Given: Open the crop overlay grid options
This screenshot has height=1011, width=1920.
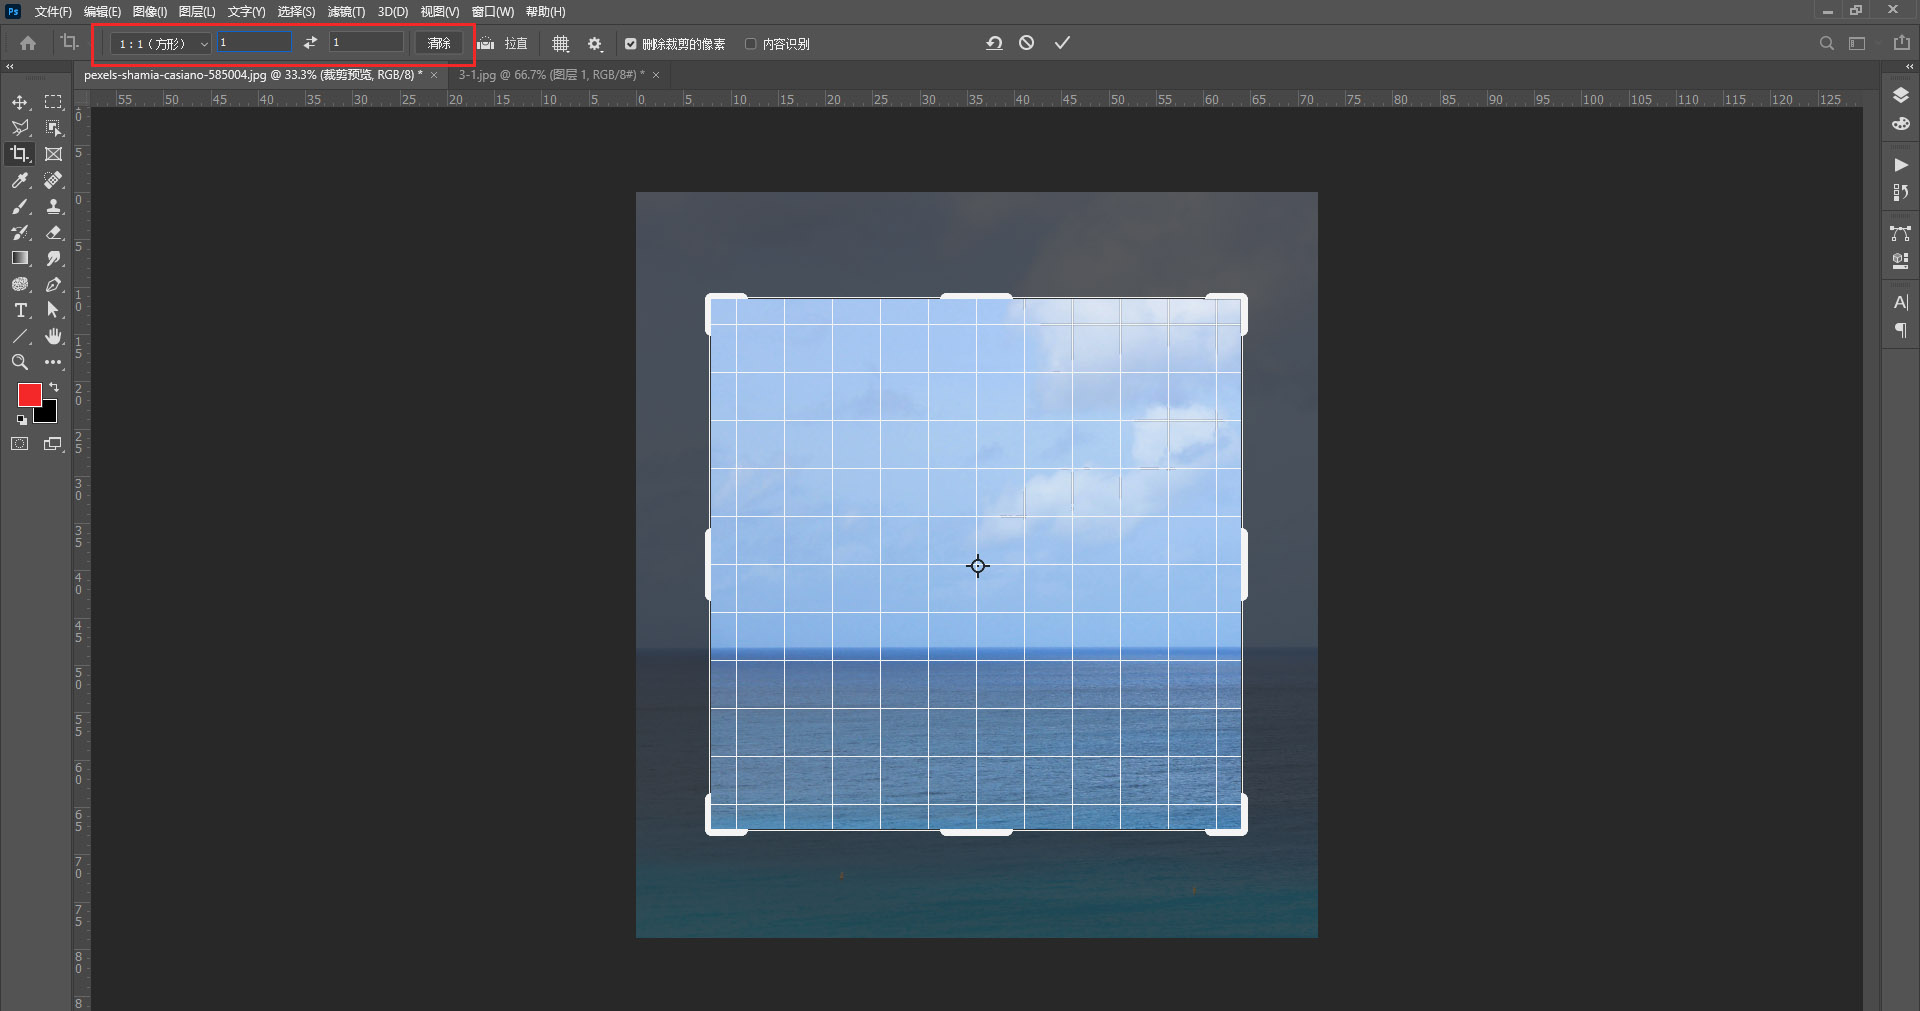Looking at the screenshot, I should point(561,44).
